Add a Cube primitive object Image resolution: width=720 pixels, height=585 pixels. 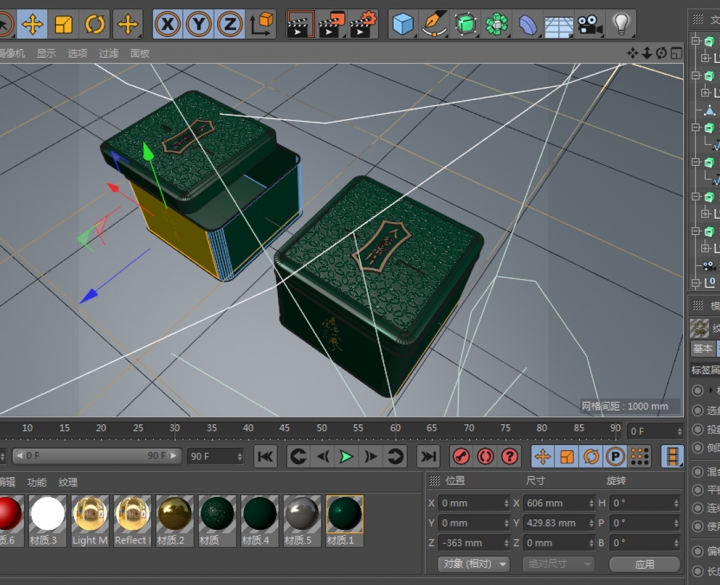tap(403, 23)
